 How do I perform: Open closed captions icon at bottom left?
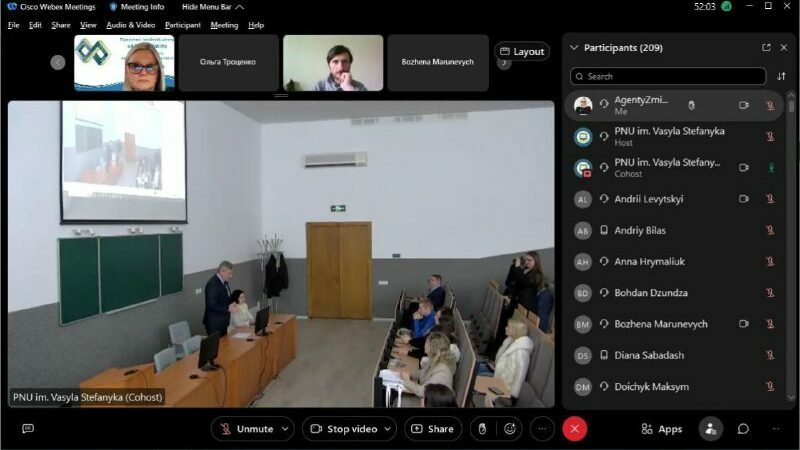point(28,429)
